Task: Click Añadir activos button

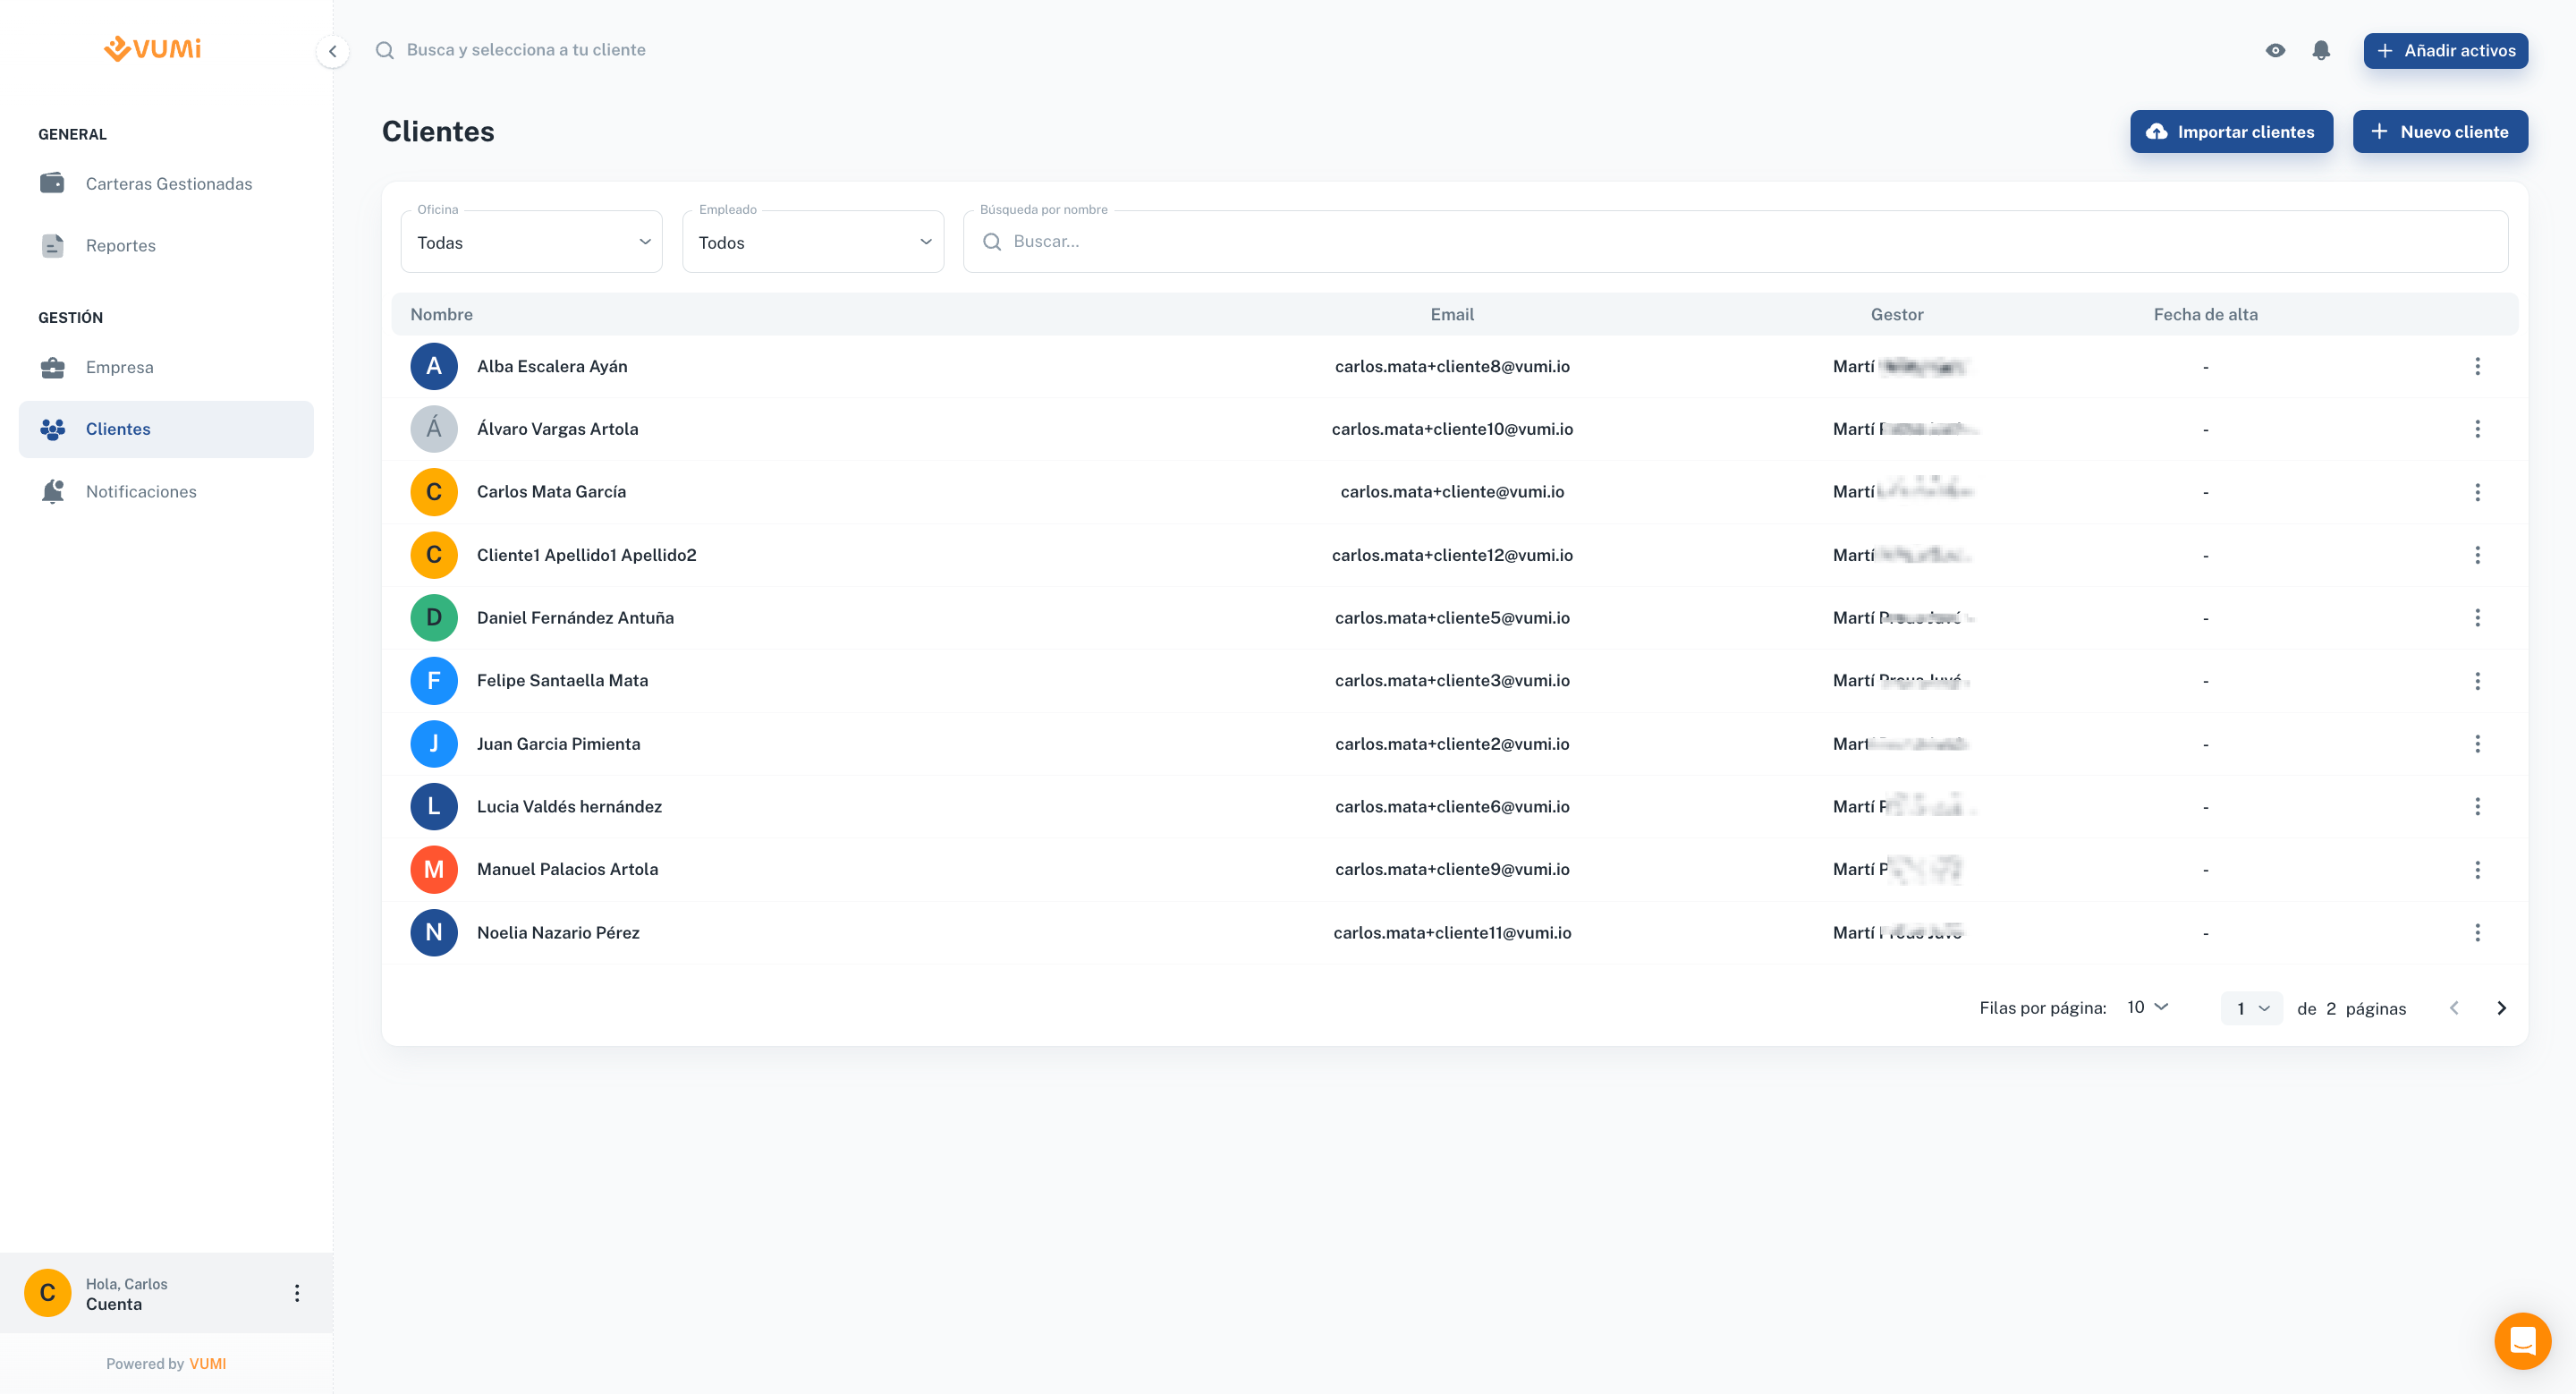Action: pos(2445,50)
